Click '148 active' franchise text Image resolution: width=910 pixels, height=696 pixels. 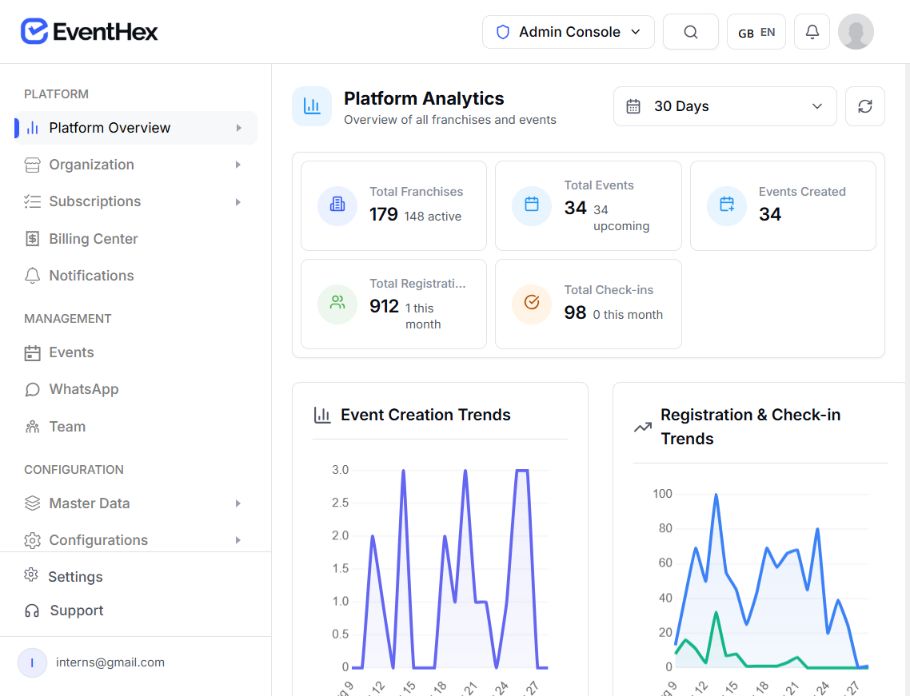pos(433,217)
